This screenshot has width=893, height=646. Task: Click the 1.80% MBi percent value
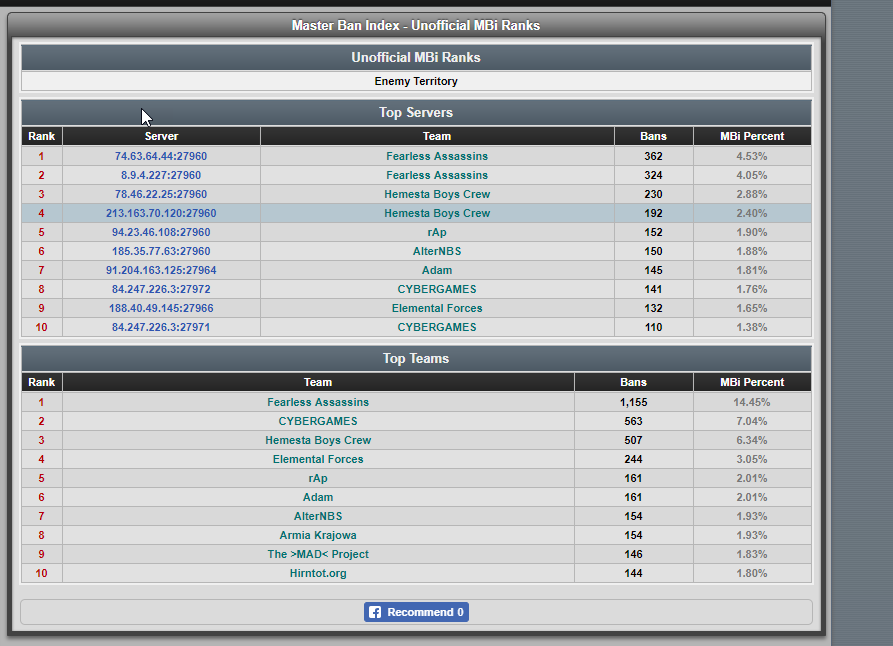752,574
